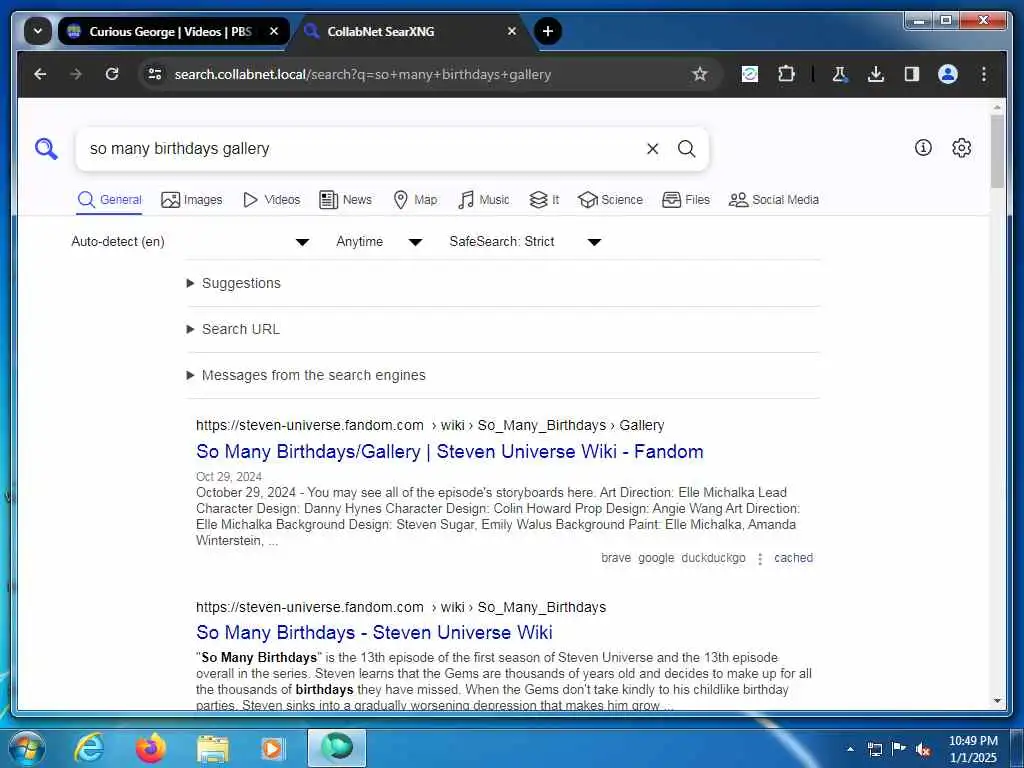Screen dimensions: 1024x768
Task: Click the extension icon next to the star
Action: [x=750, y=74]
